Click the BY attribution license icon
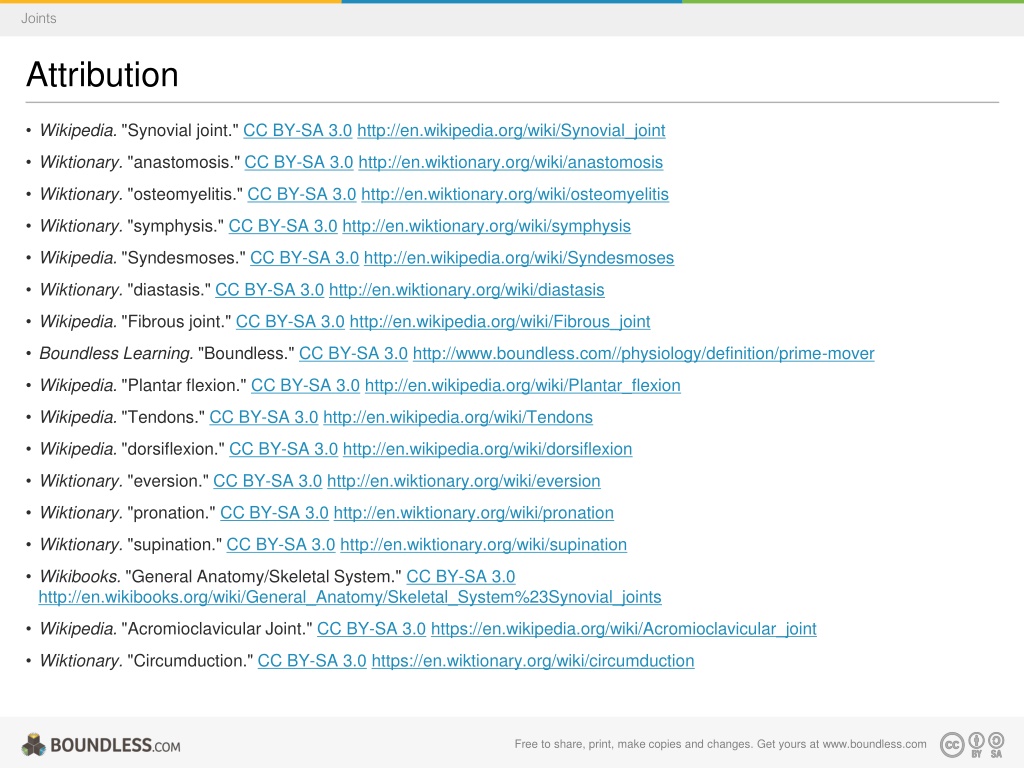This screenshot has width=1024, height=768. coord(976,744)
